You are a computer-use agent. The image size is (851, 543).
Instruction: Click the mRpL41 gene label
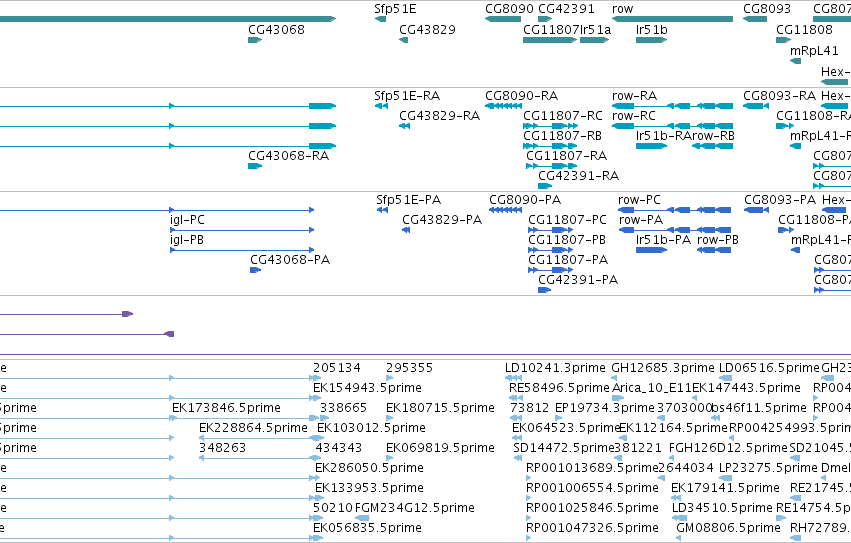[x=814, y=51]
